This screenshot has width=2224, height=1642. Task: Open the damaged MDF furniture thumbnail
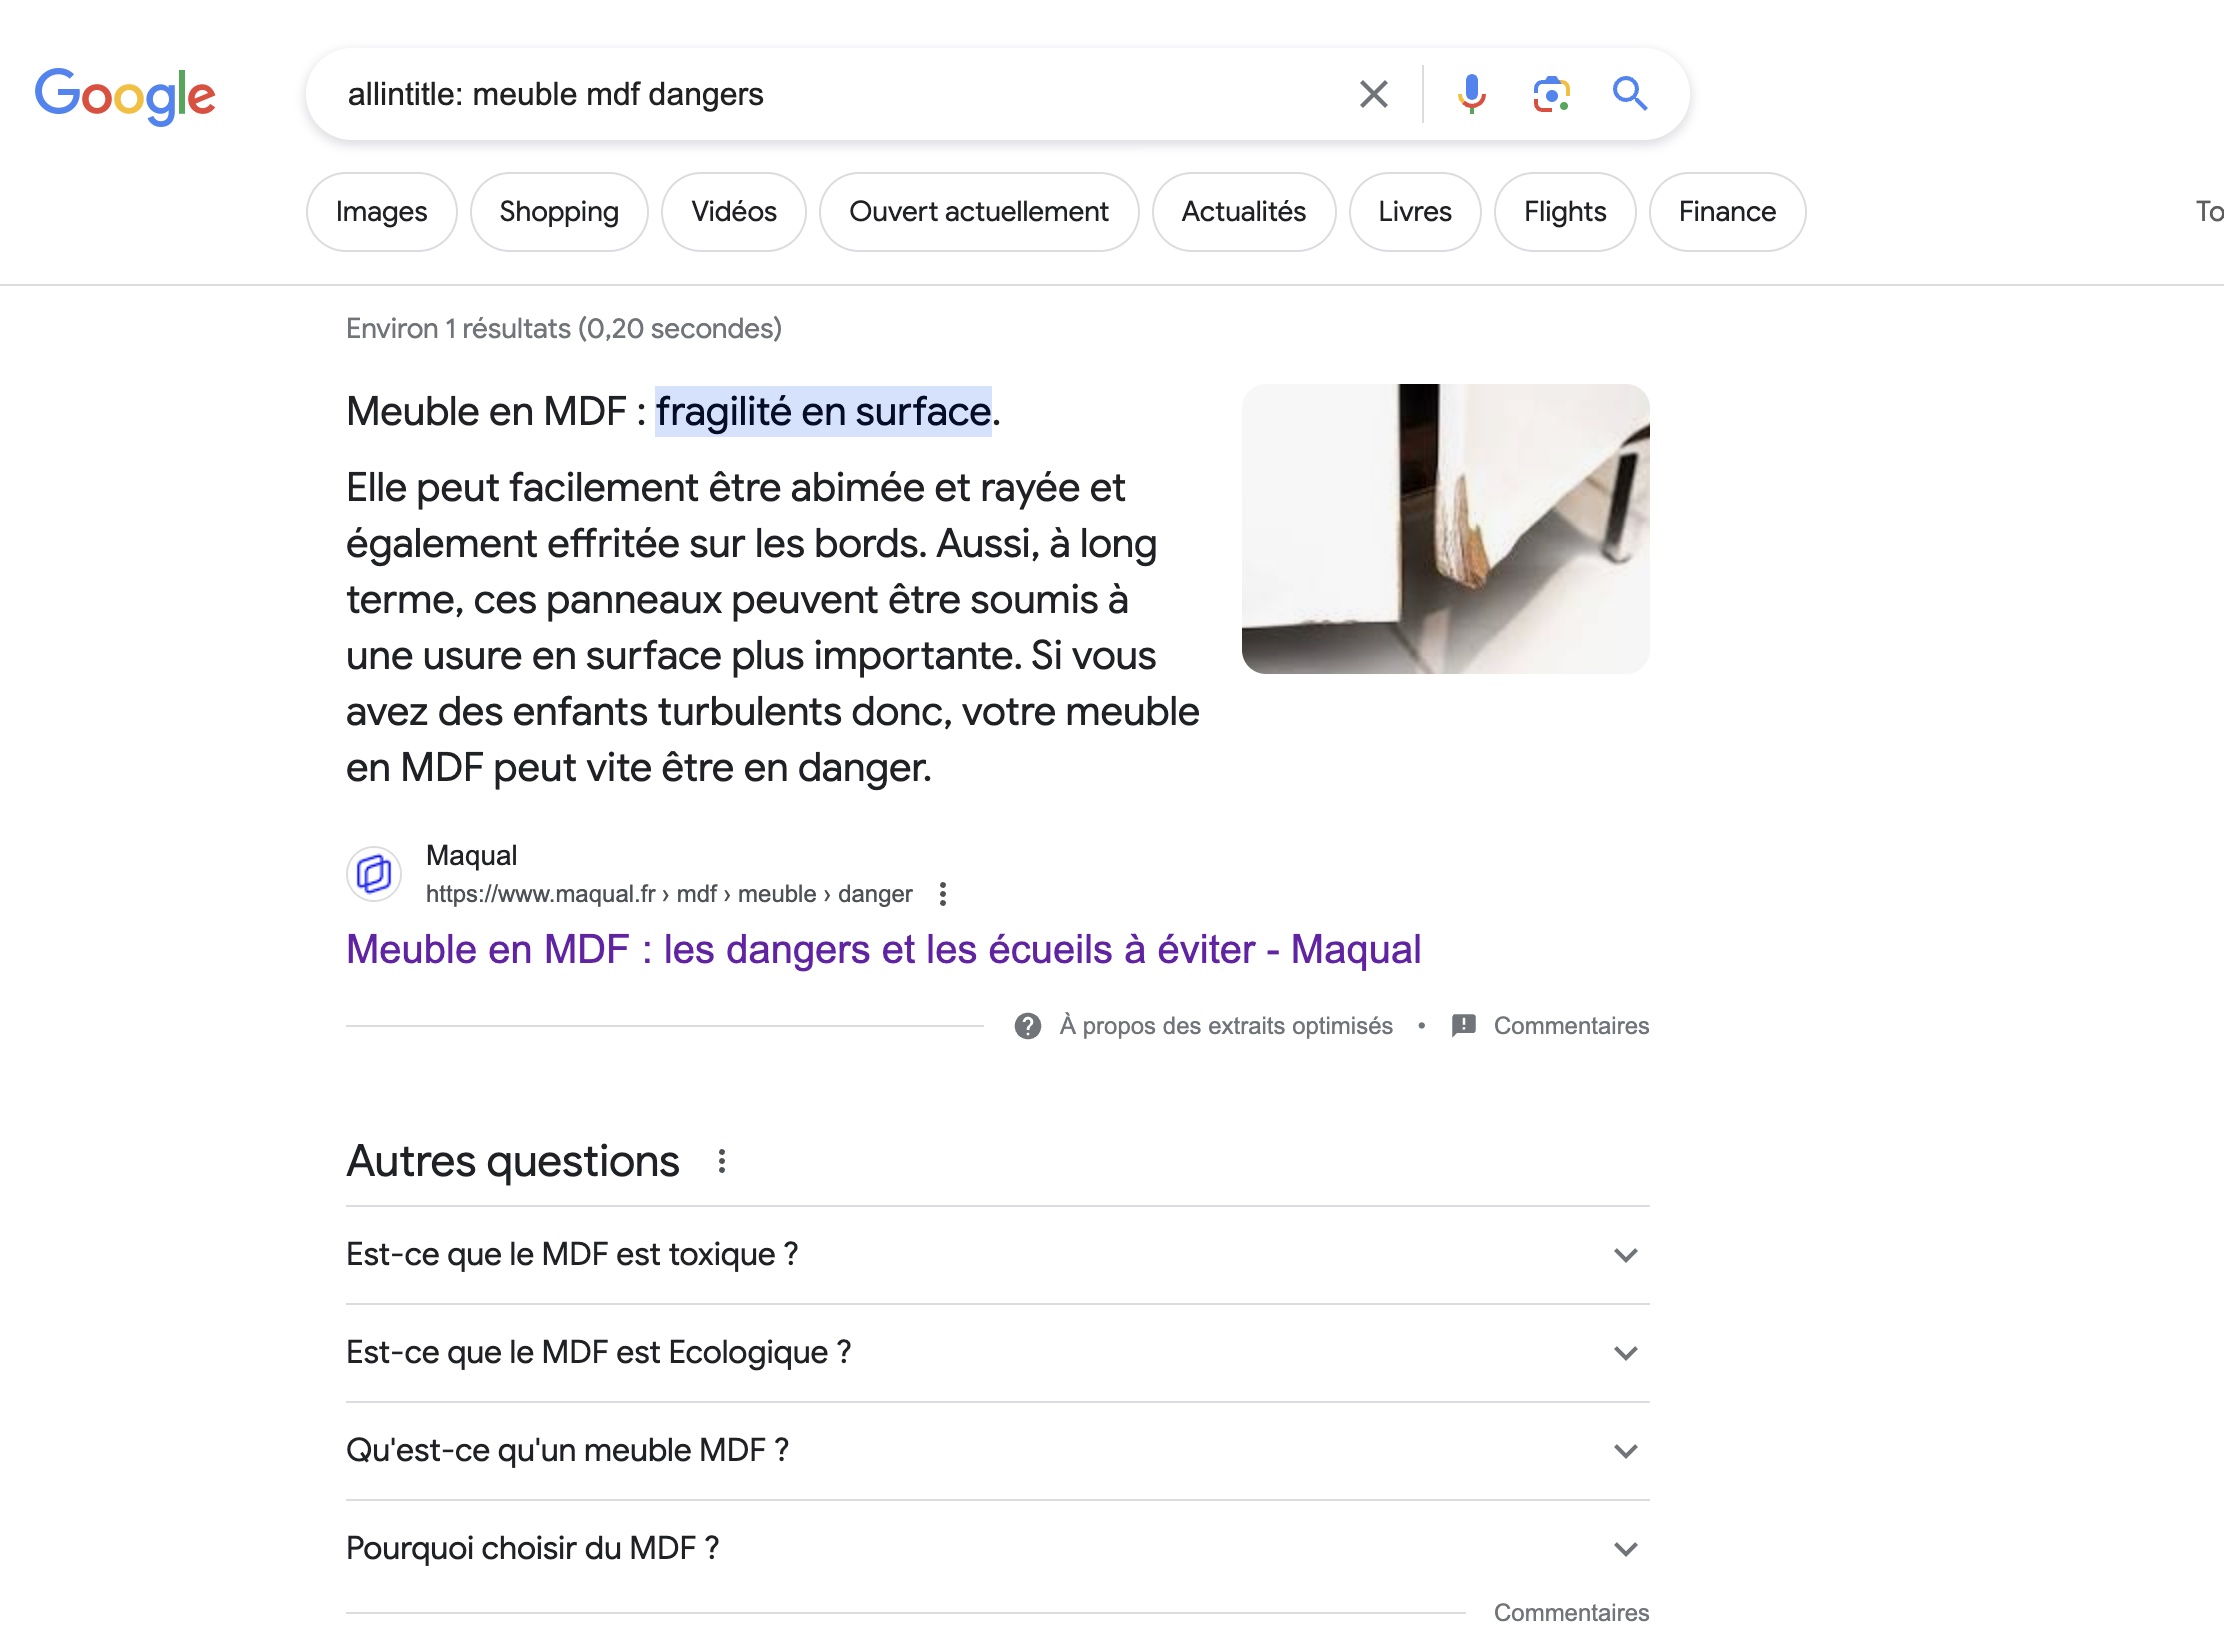coord(1445,529)
